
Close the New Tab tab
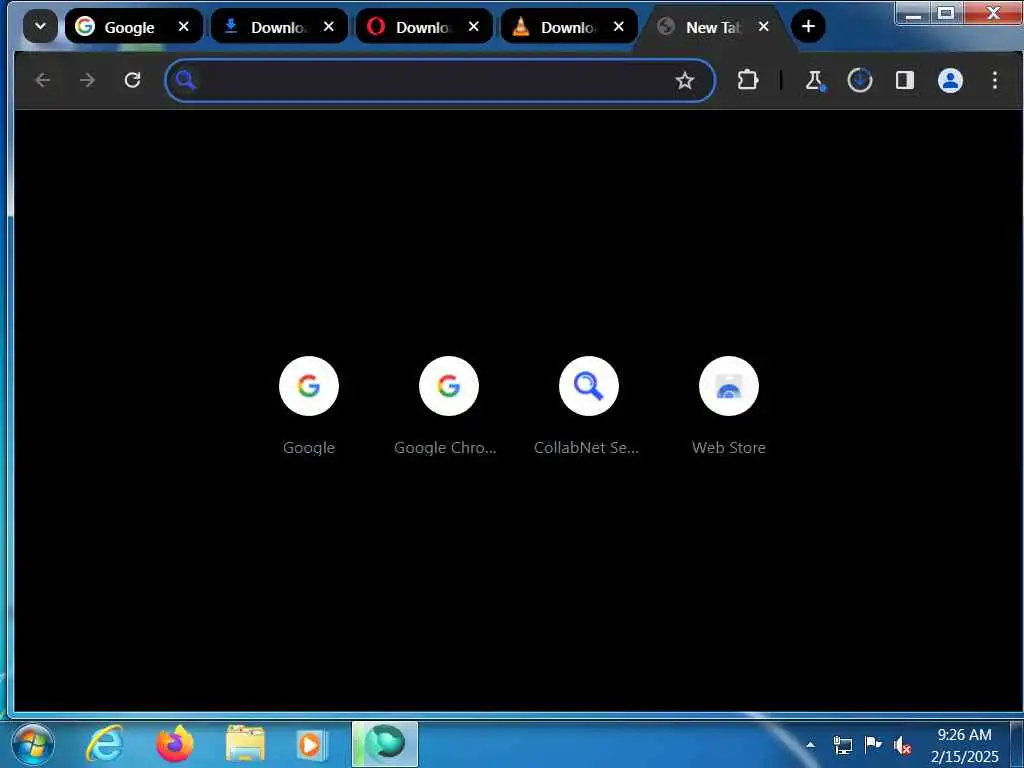[x=763, y=27]
